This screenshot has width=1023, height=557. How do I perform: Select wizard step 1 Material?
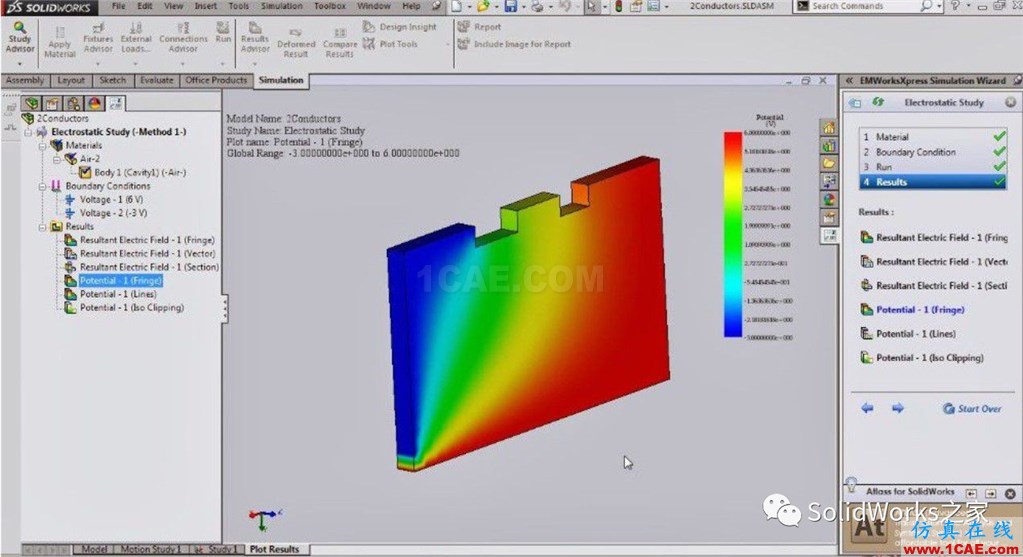click(934, 137)
